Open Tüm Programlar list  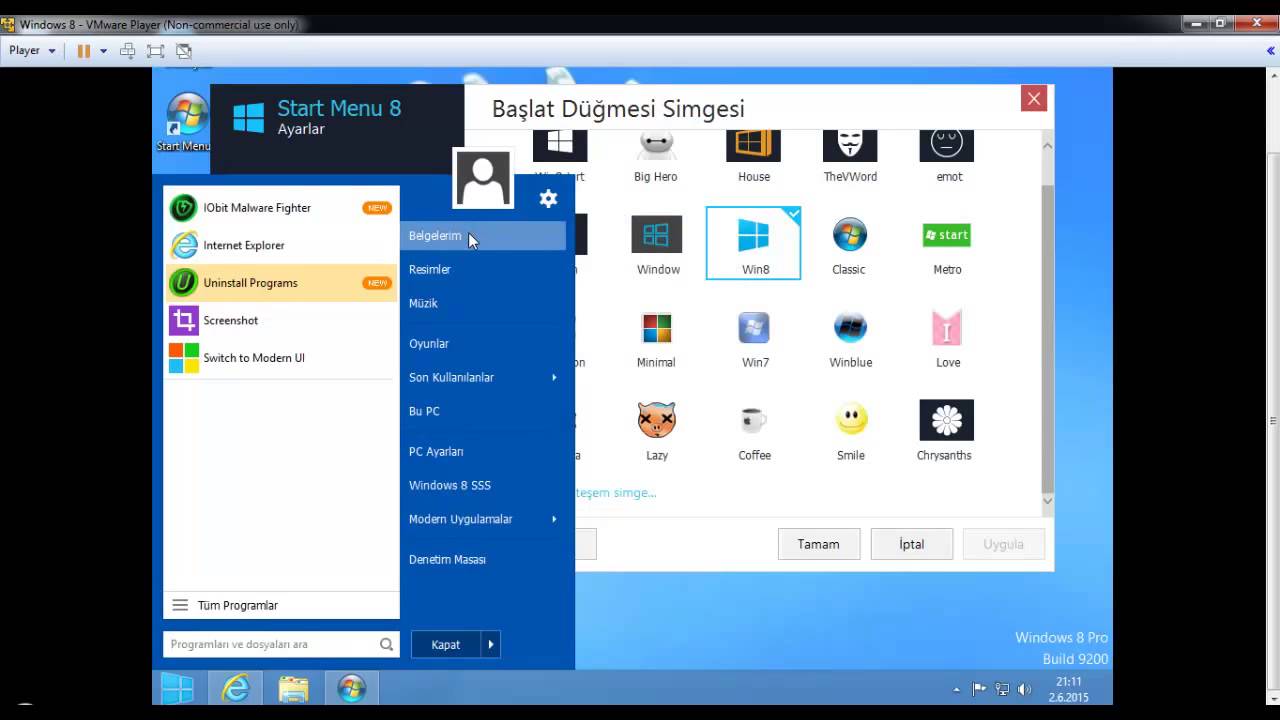coord(237,605)
